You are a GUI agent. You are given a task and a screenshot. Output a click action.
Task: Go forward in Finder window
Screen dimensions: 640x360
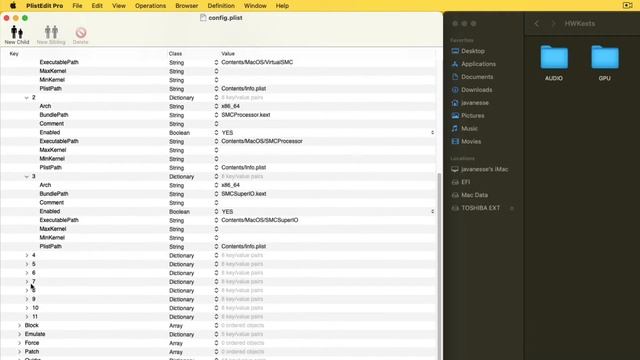pyautogui.click(x=553, y=24)
